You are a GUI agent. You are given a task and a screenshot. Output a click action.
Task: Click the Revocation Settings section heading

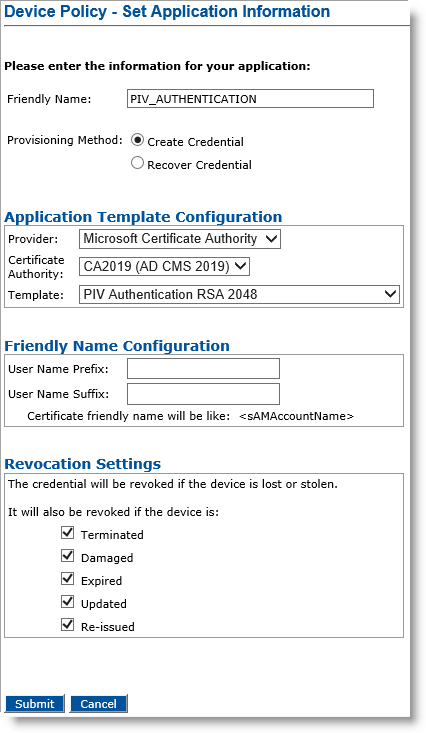(x=83, y=464)
